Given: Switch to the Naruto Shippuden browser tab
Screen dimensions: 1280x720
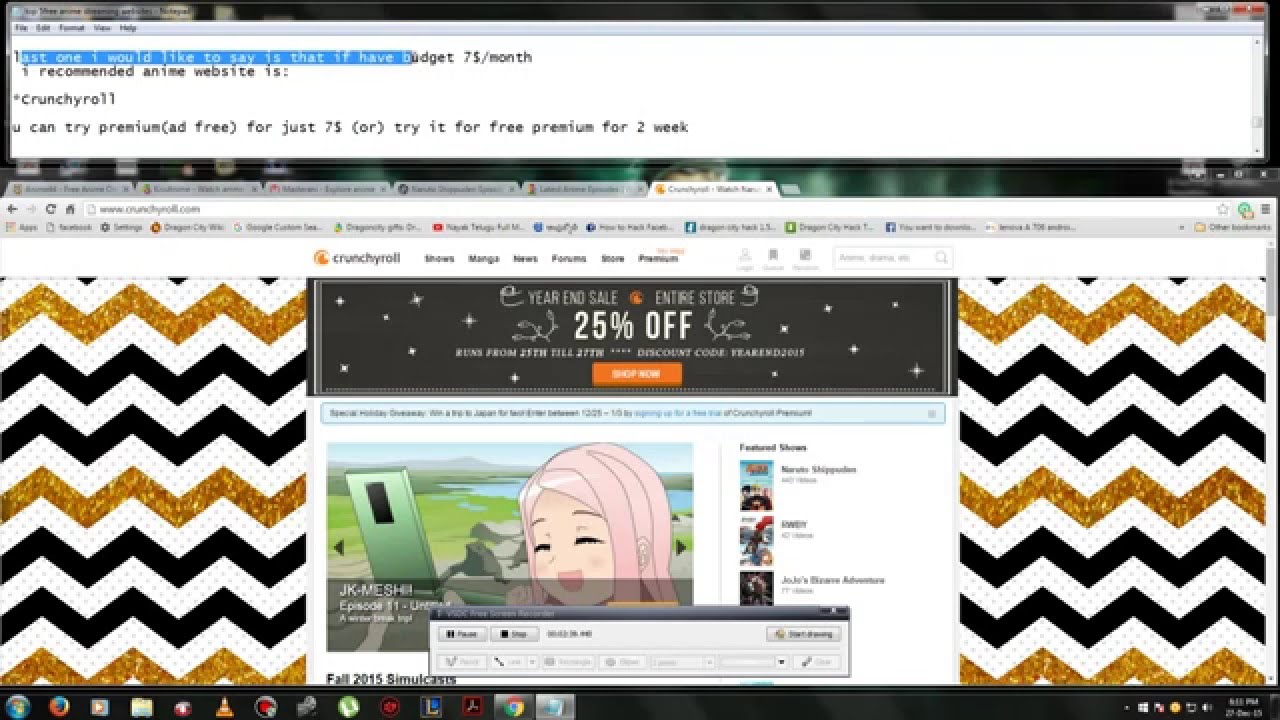Looking at the screenshot, I should 456,188.
